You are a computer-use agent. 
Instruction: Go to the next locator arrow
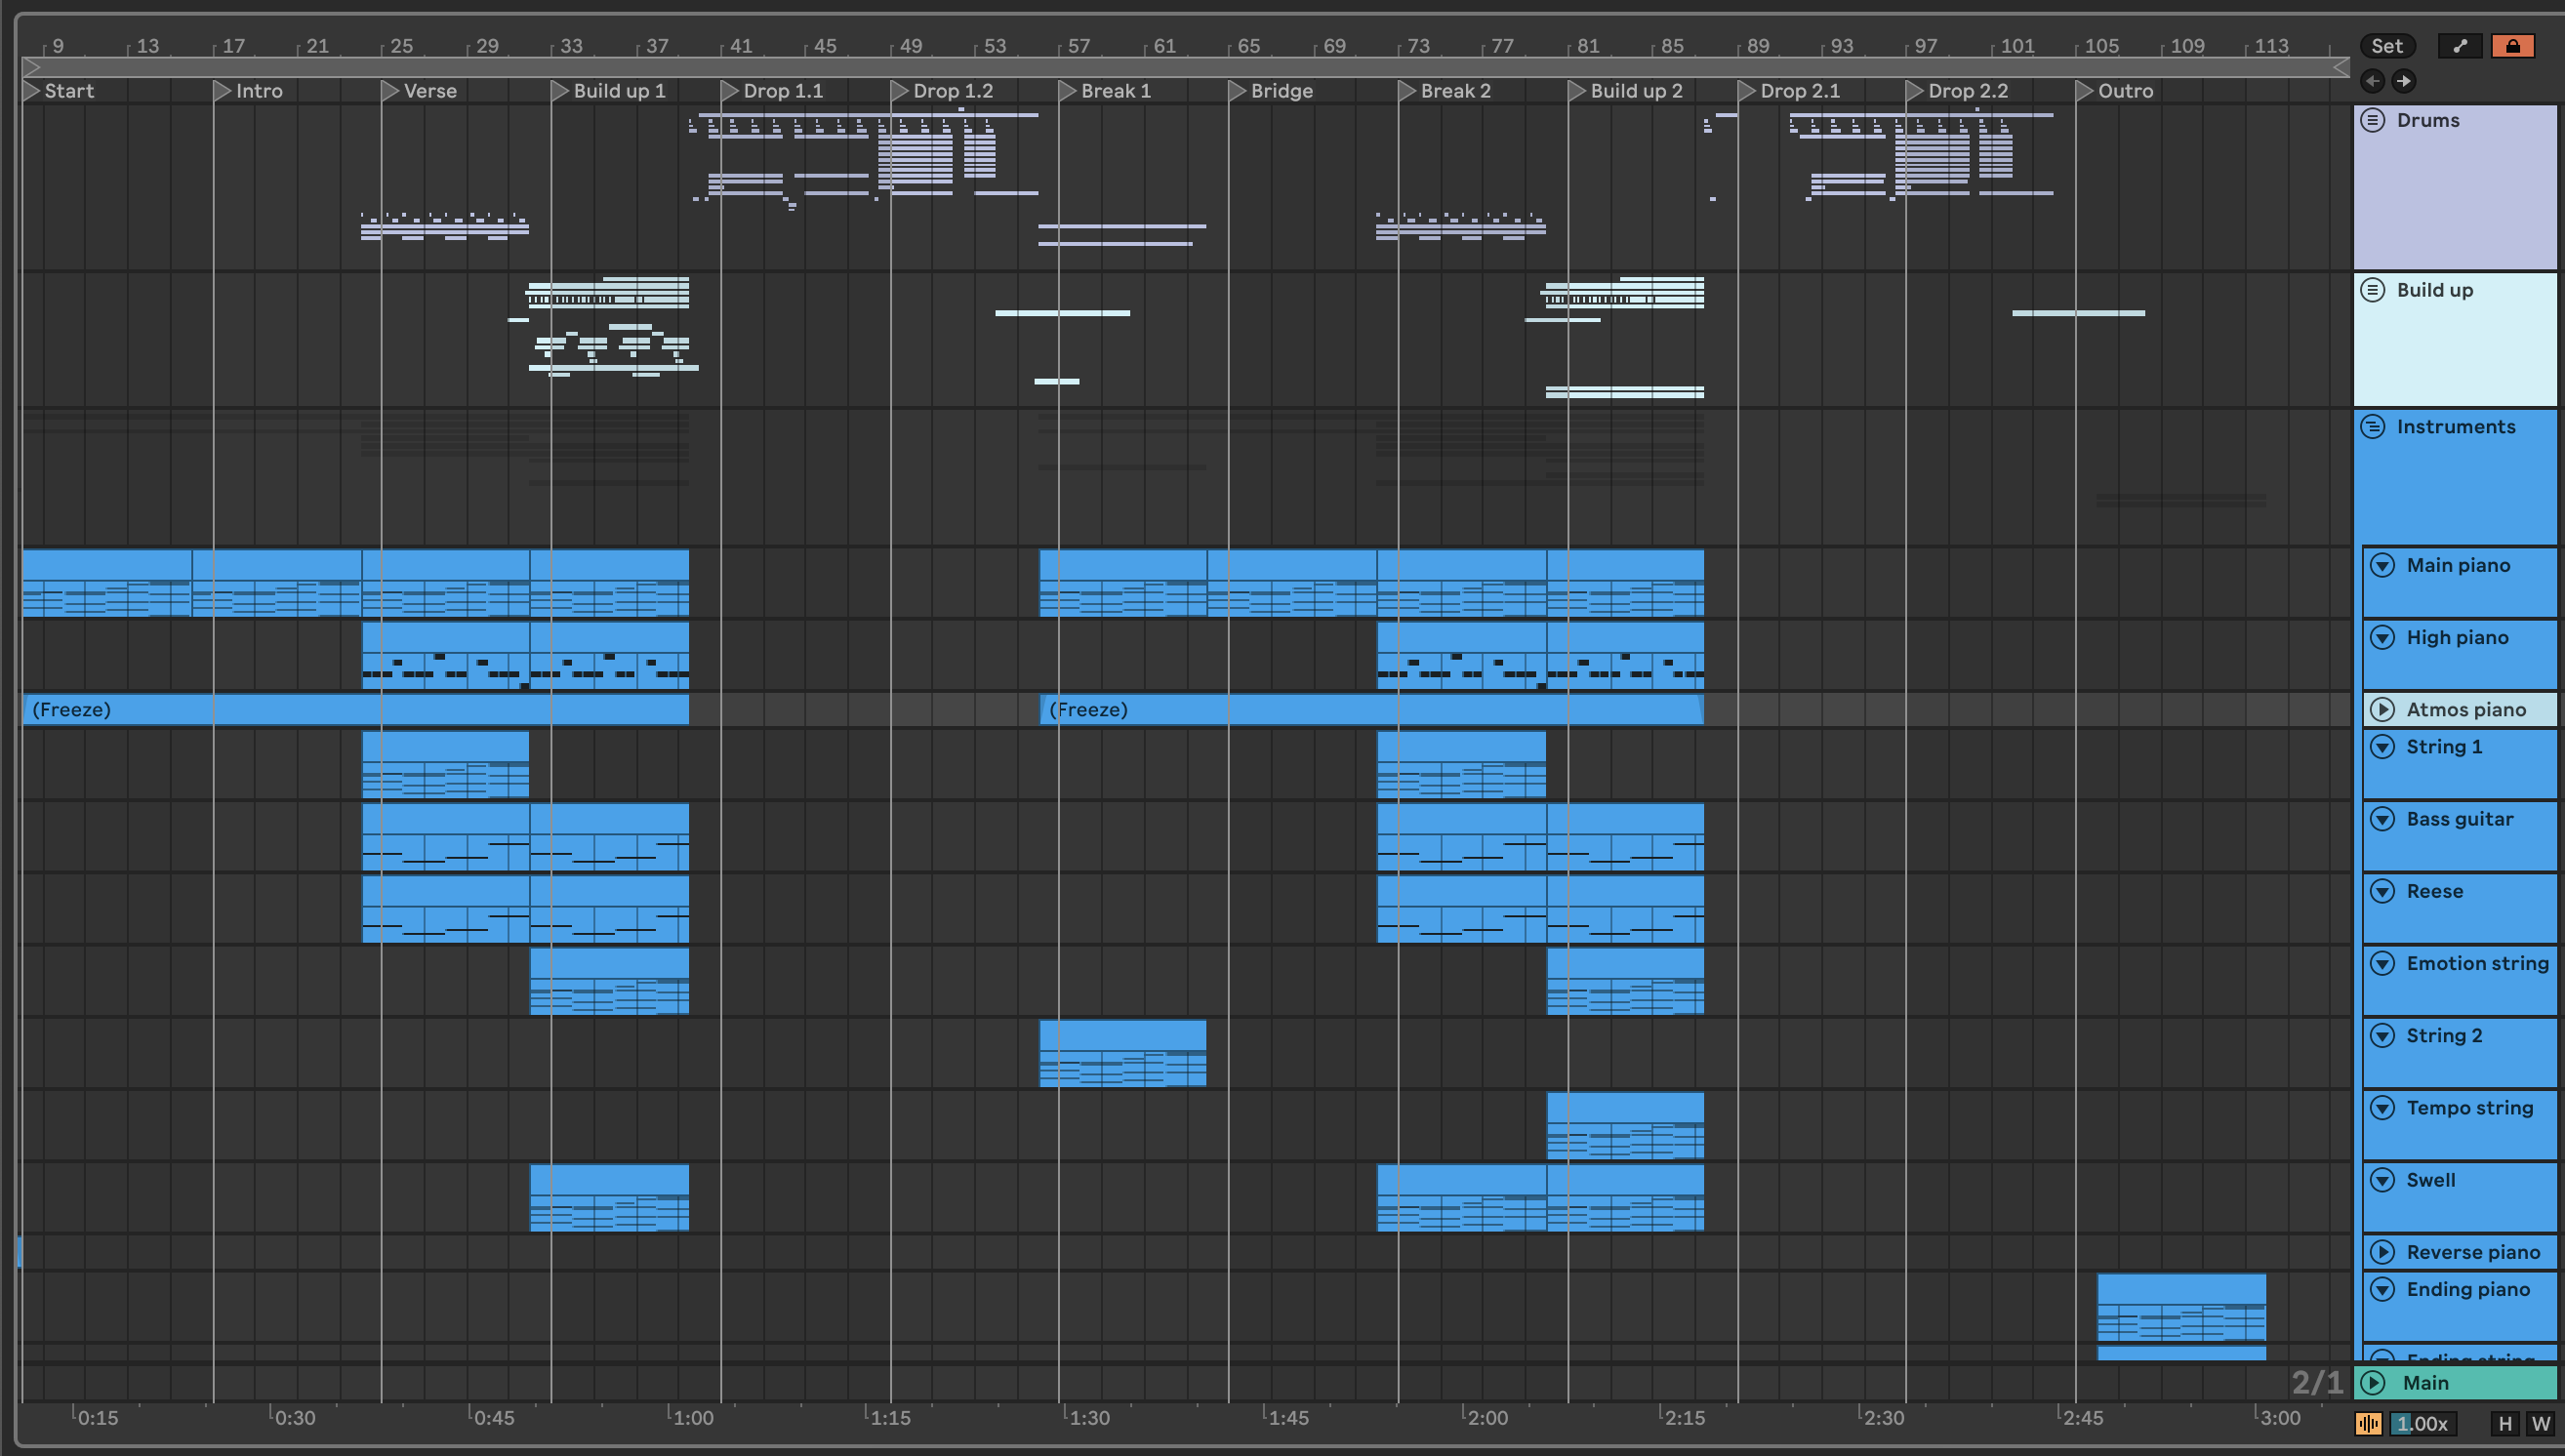(2403, 81)
